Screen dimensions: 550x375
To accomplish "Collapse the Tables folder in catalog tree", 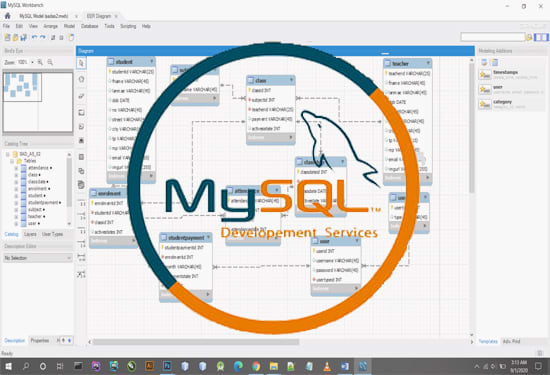I will pyautogui.click(x=12, y=161).
